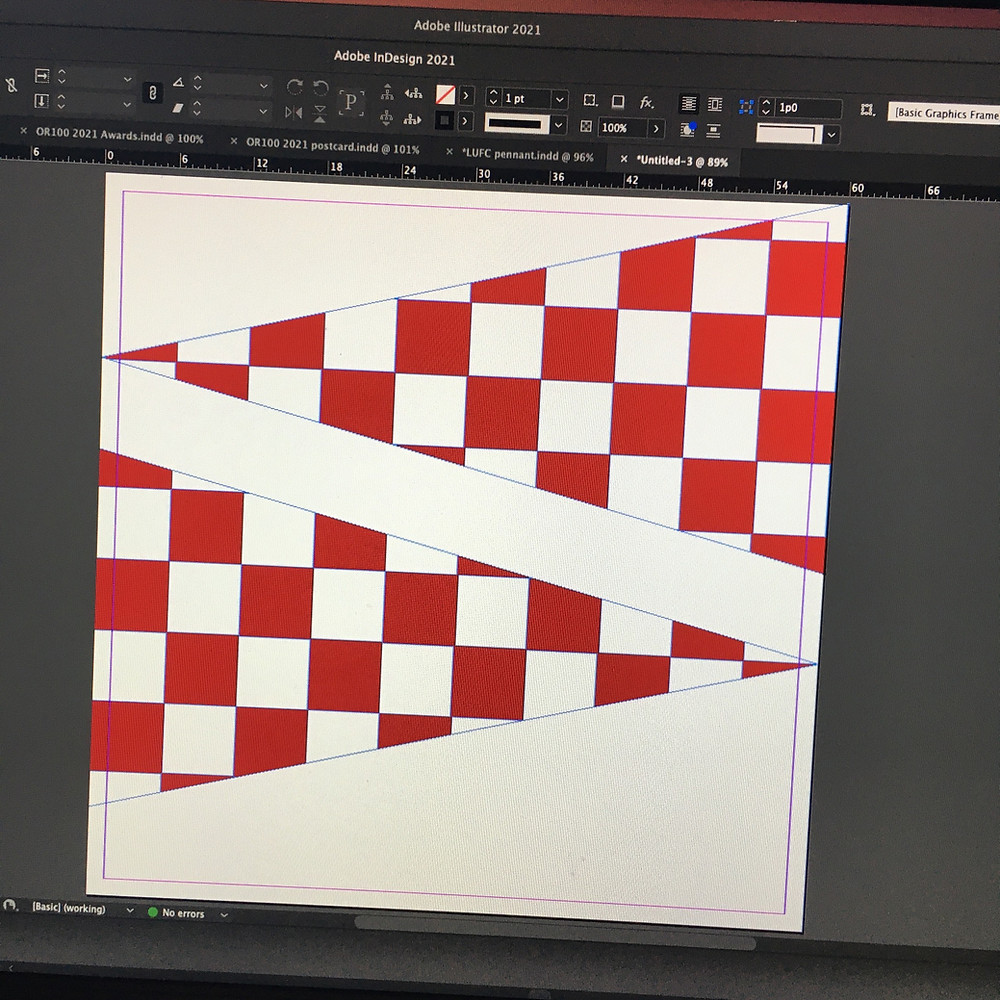Switch to OR100 2021 postcard.indd tab
The width and height of the screenshot is (1000, 1000).
pos(333,145)
